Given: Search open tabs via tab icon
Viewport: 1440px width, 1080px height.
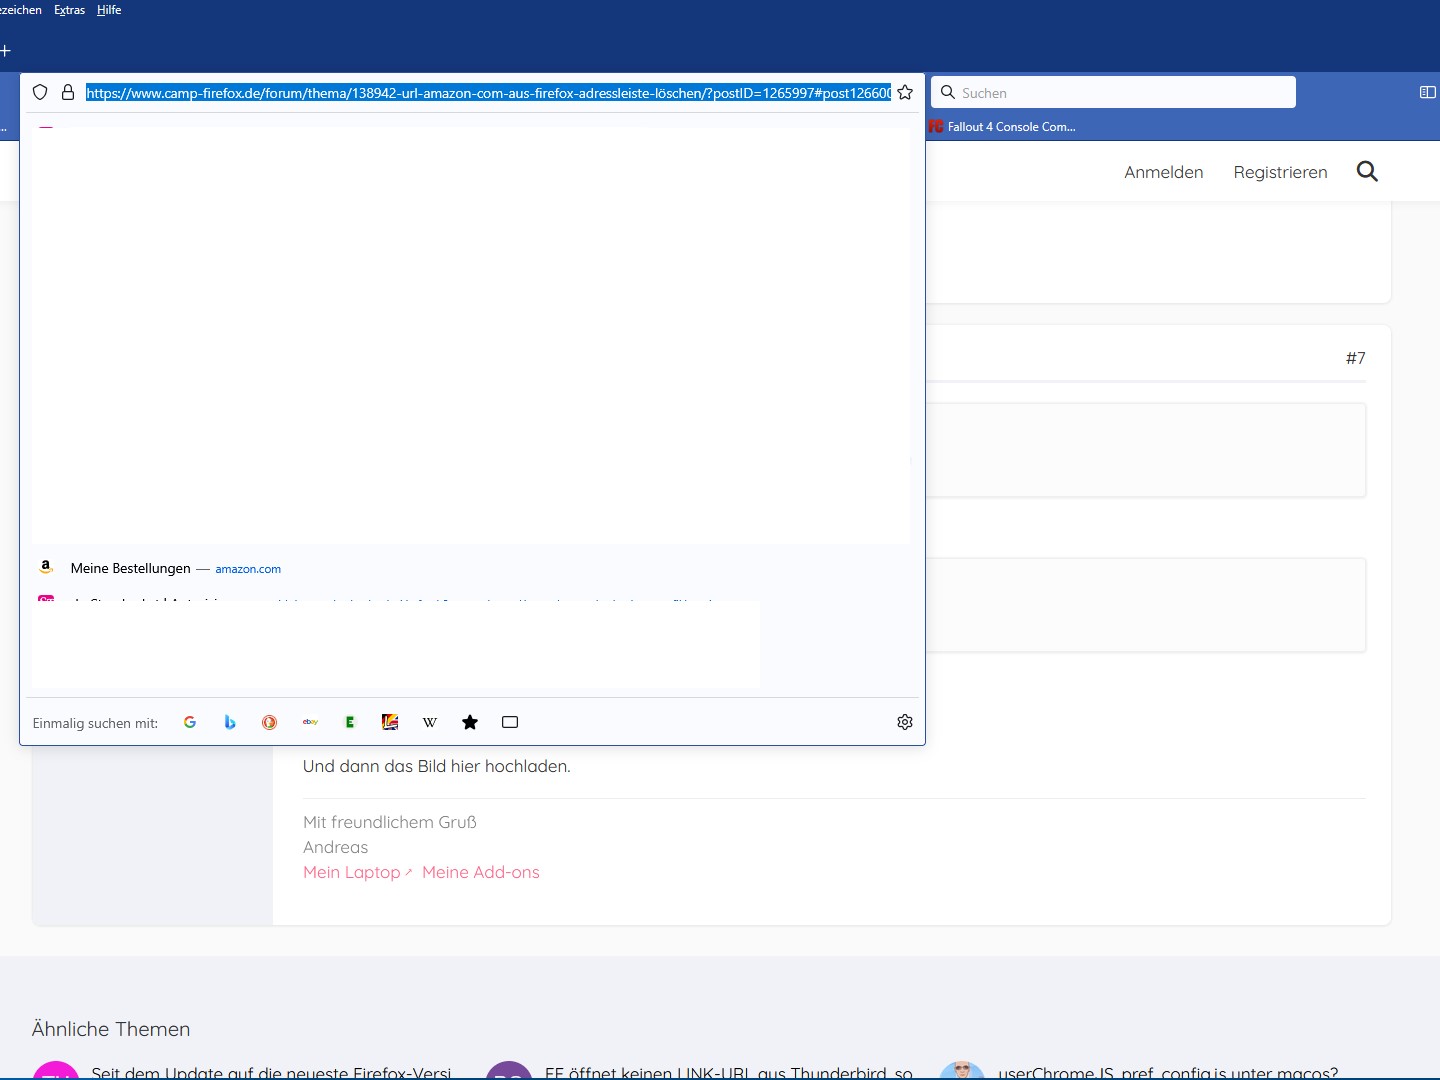Looking at the screenshot, I should 510,722.
